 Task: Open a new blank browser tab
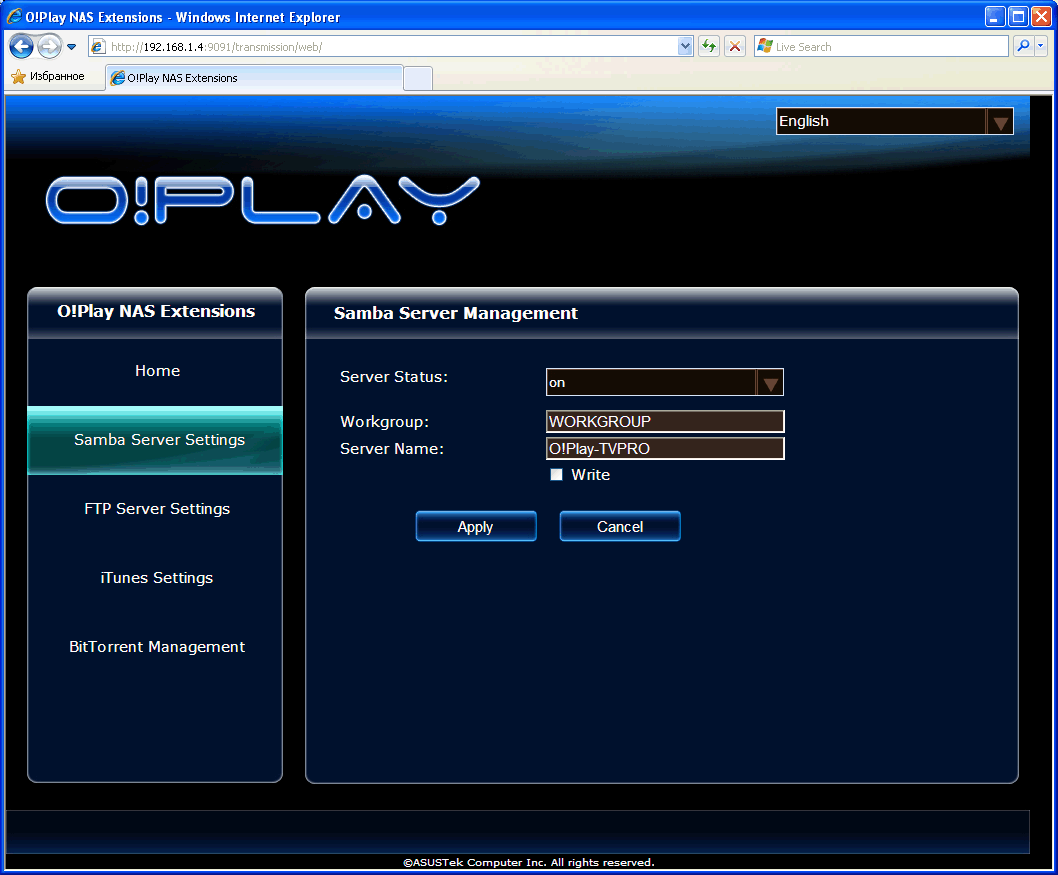coord(418,78)
